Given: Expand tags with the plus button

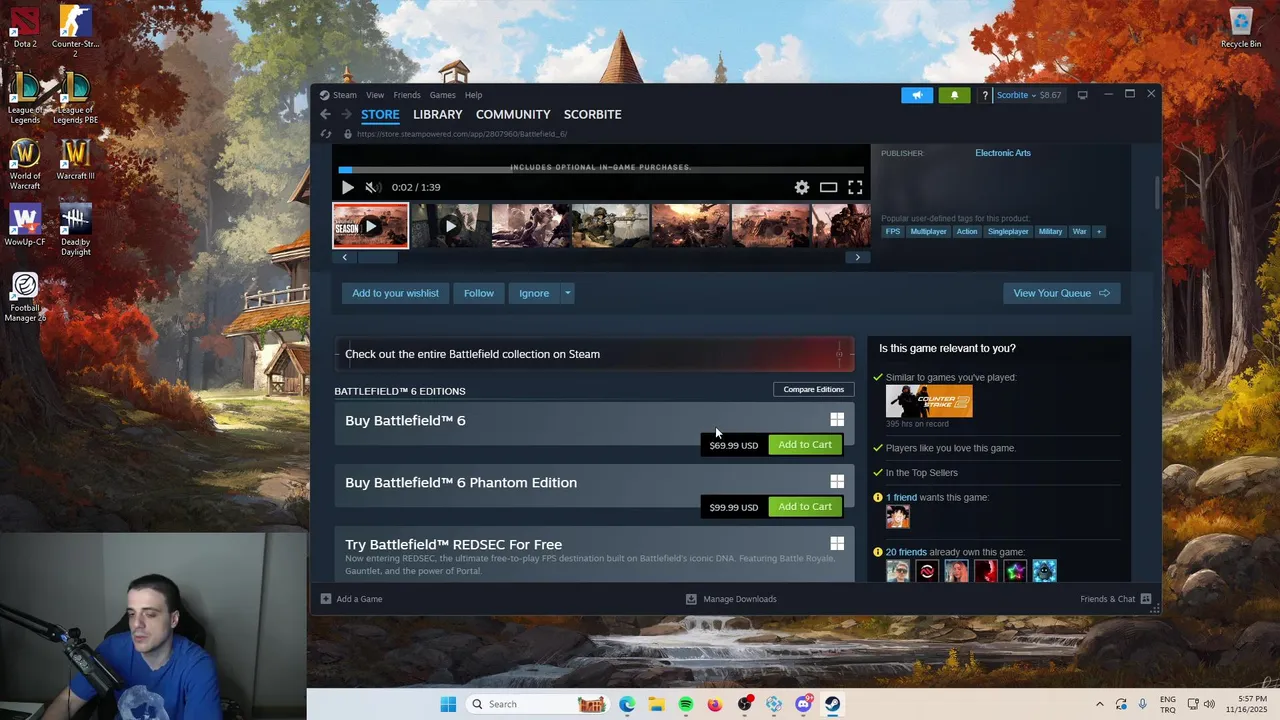Looking at the screenshot, I should coord(1098,232).
